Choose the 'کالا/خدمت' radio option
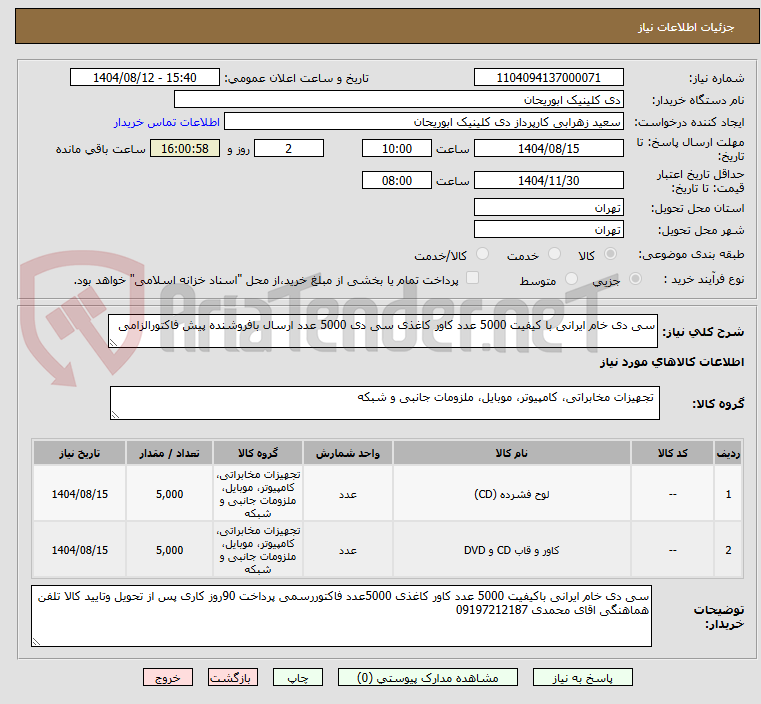This screenshot has width=761, height=704. 483,255
